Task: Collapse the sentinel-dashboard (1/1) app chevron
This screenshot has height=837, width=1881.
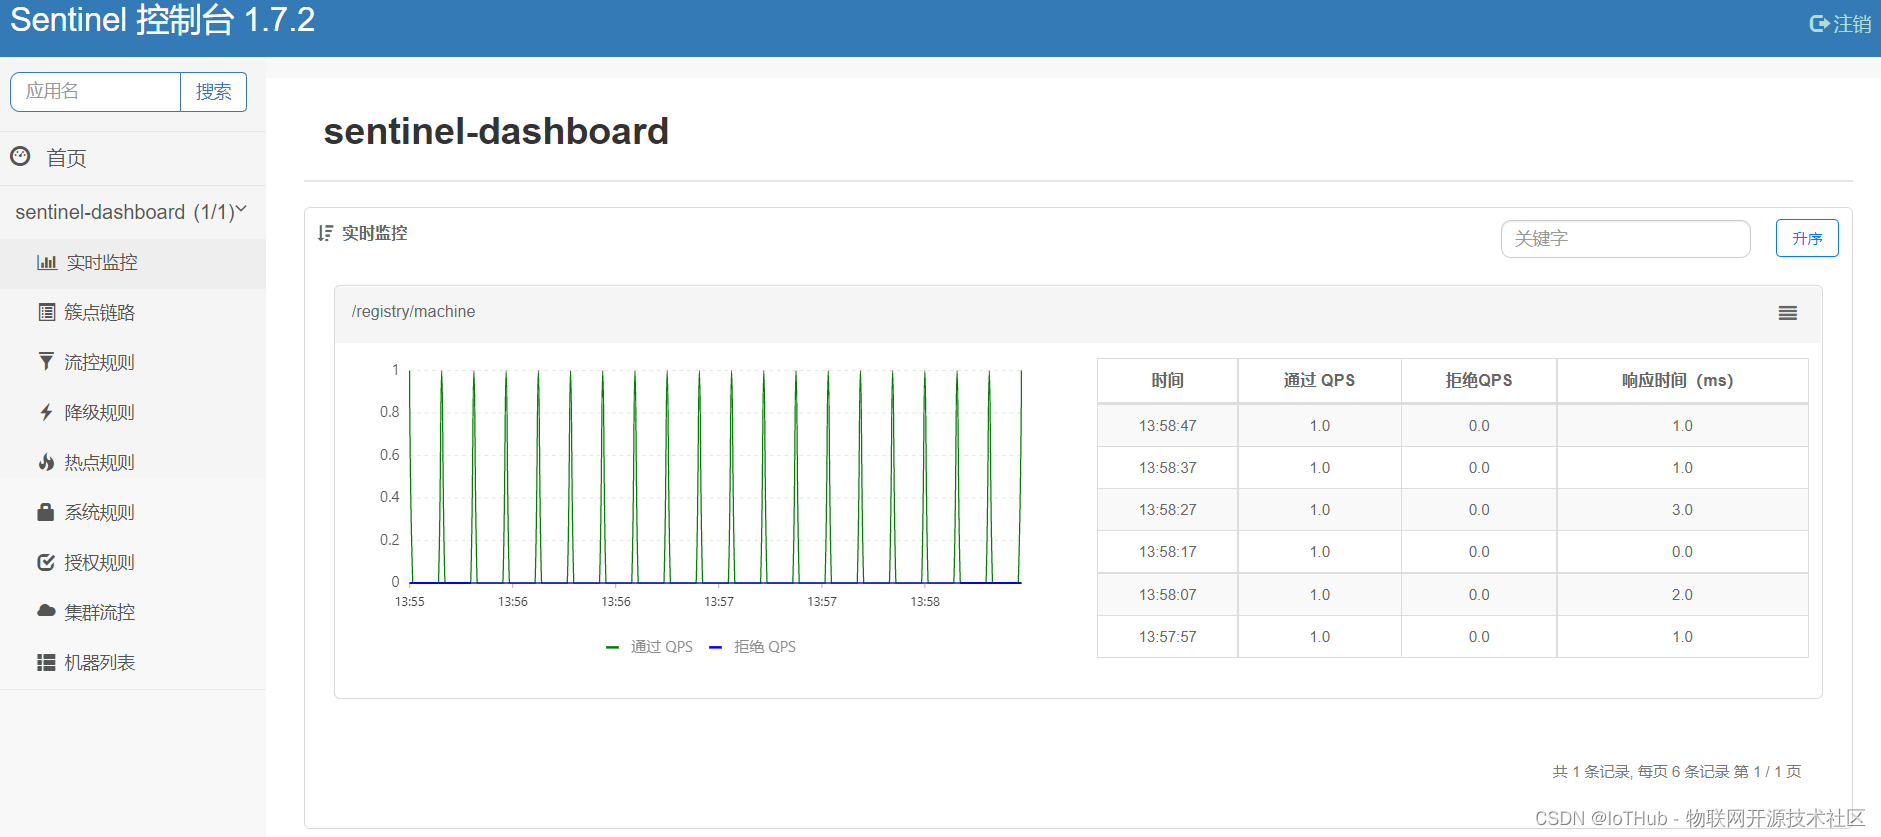Action: [241, 209]
